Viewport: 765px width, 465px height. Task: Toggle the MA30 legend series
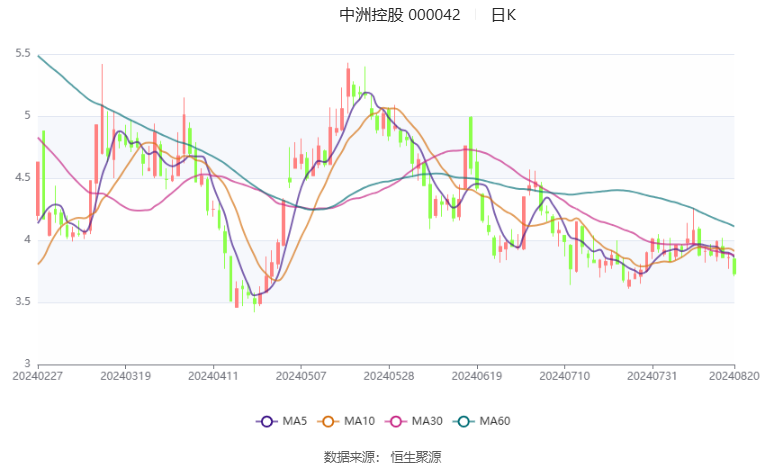click(x=414, y=421)
